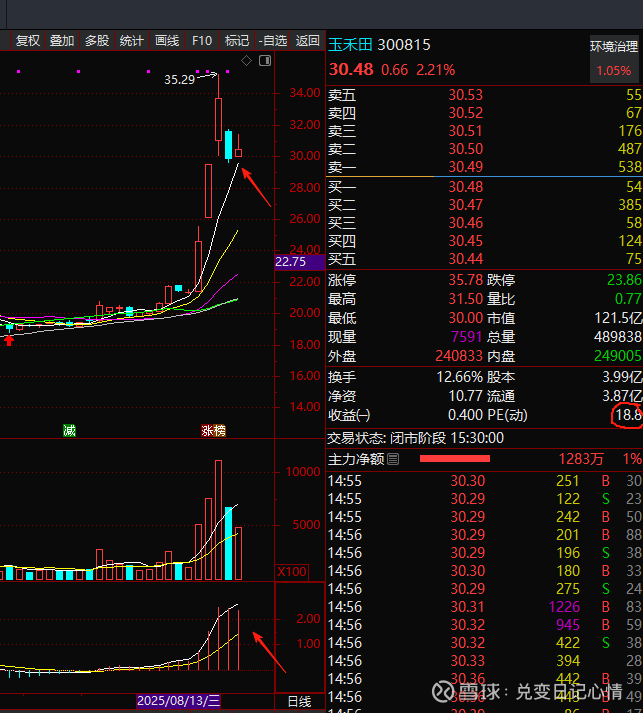Screen dimensions: 643x713
Task: Click the 总量 value 489838
Action: coord(618,336)
